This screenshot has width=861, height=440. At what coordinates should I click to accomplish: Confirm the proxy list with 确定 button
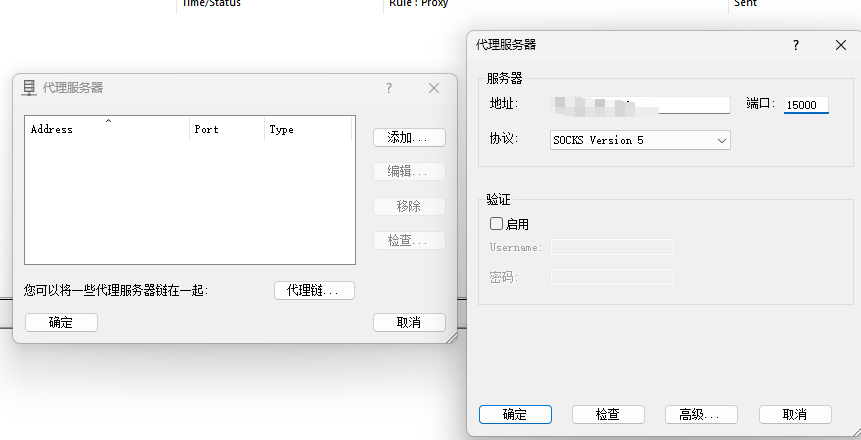point(61,322)
